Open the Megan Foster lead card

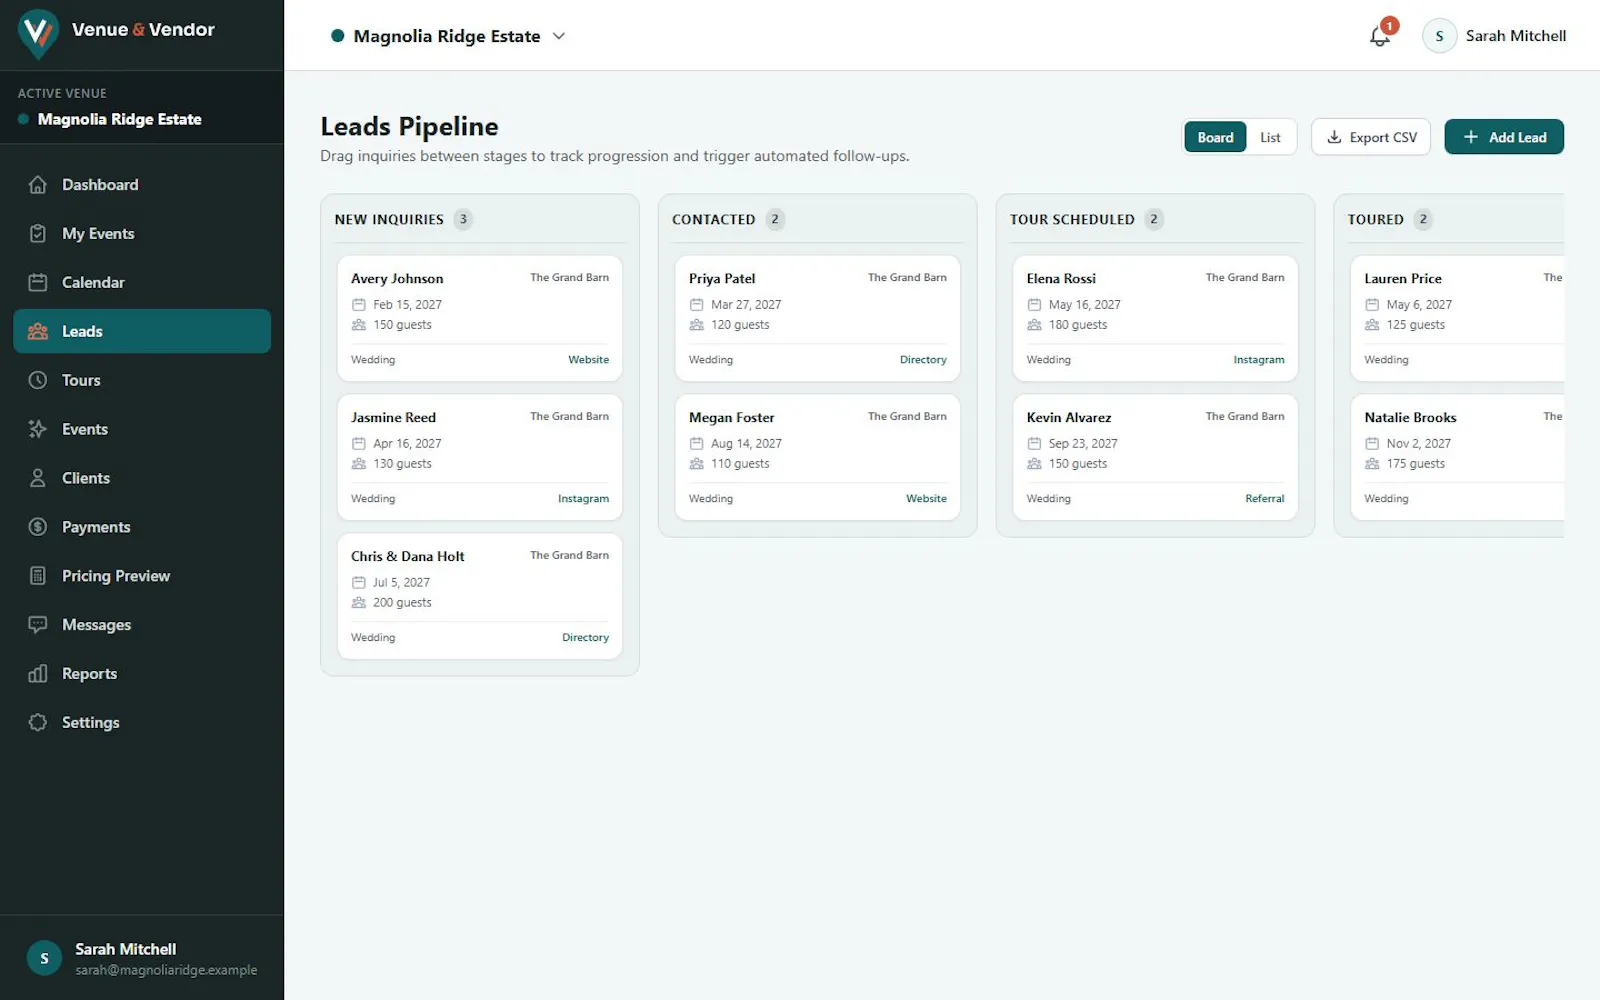[x=818, y=458]
